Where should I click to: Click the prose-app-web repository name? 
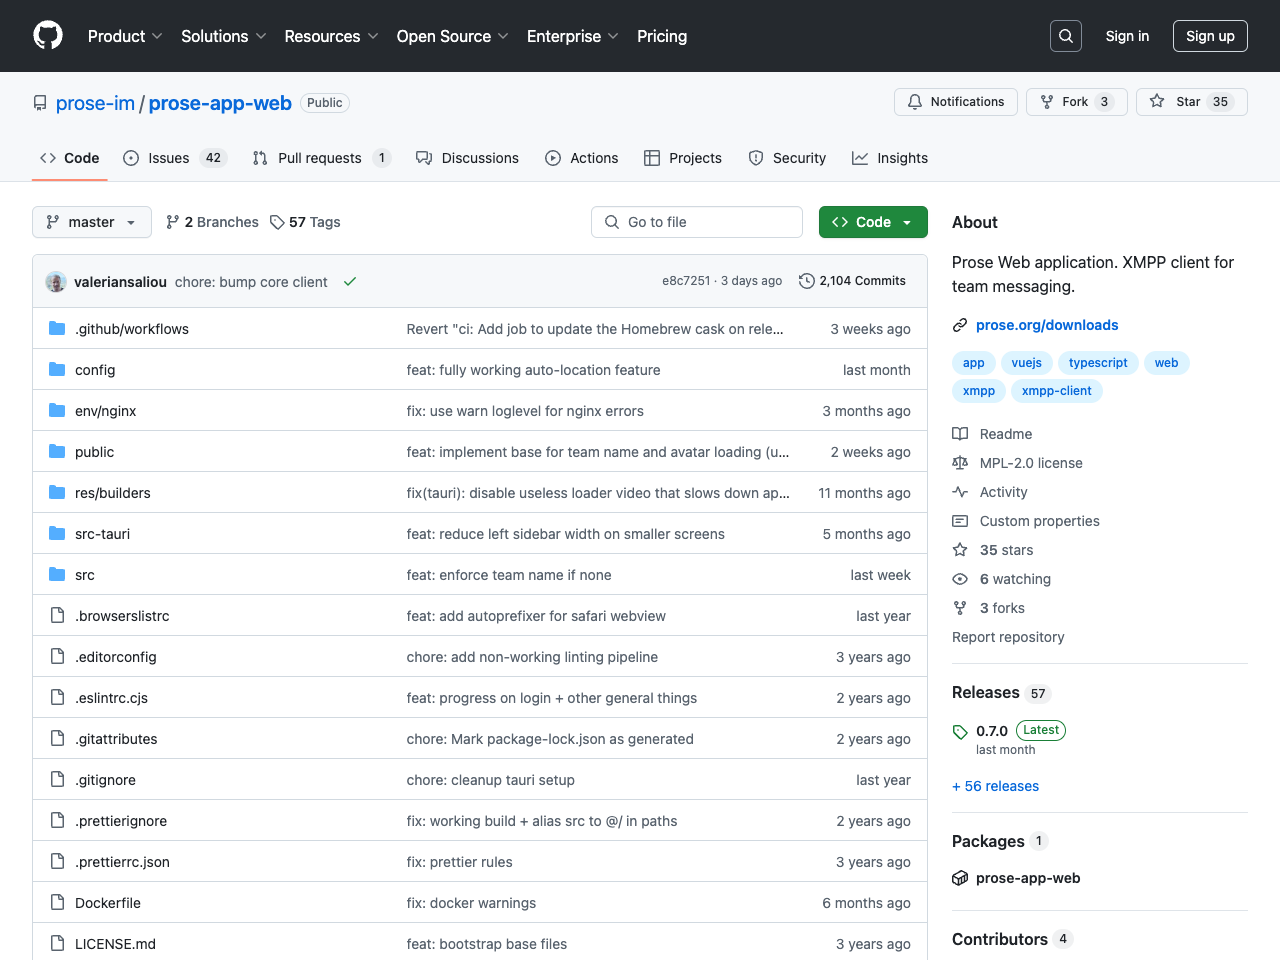(x=220, y=103)
